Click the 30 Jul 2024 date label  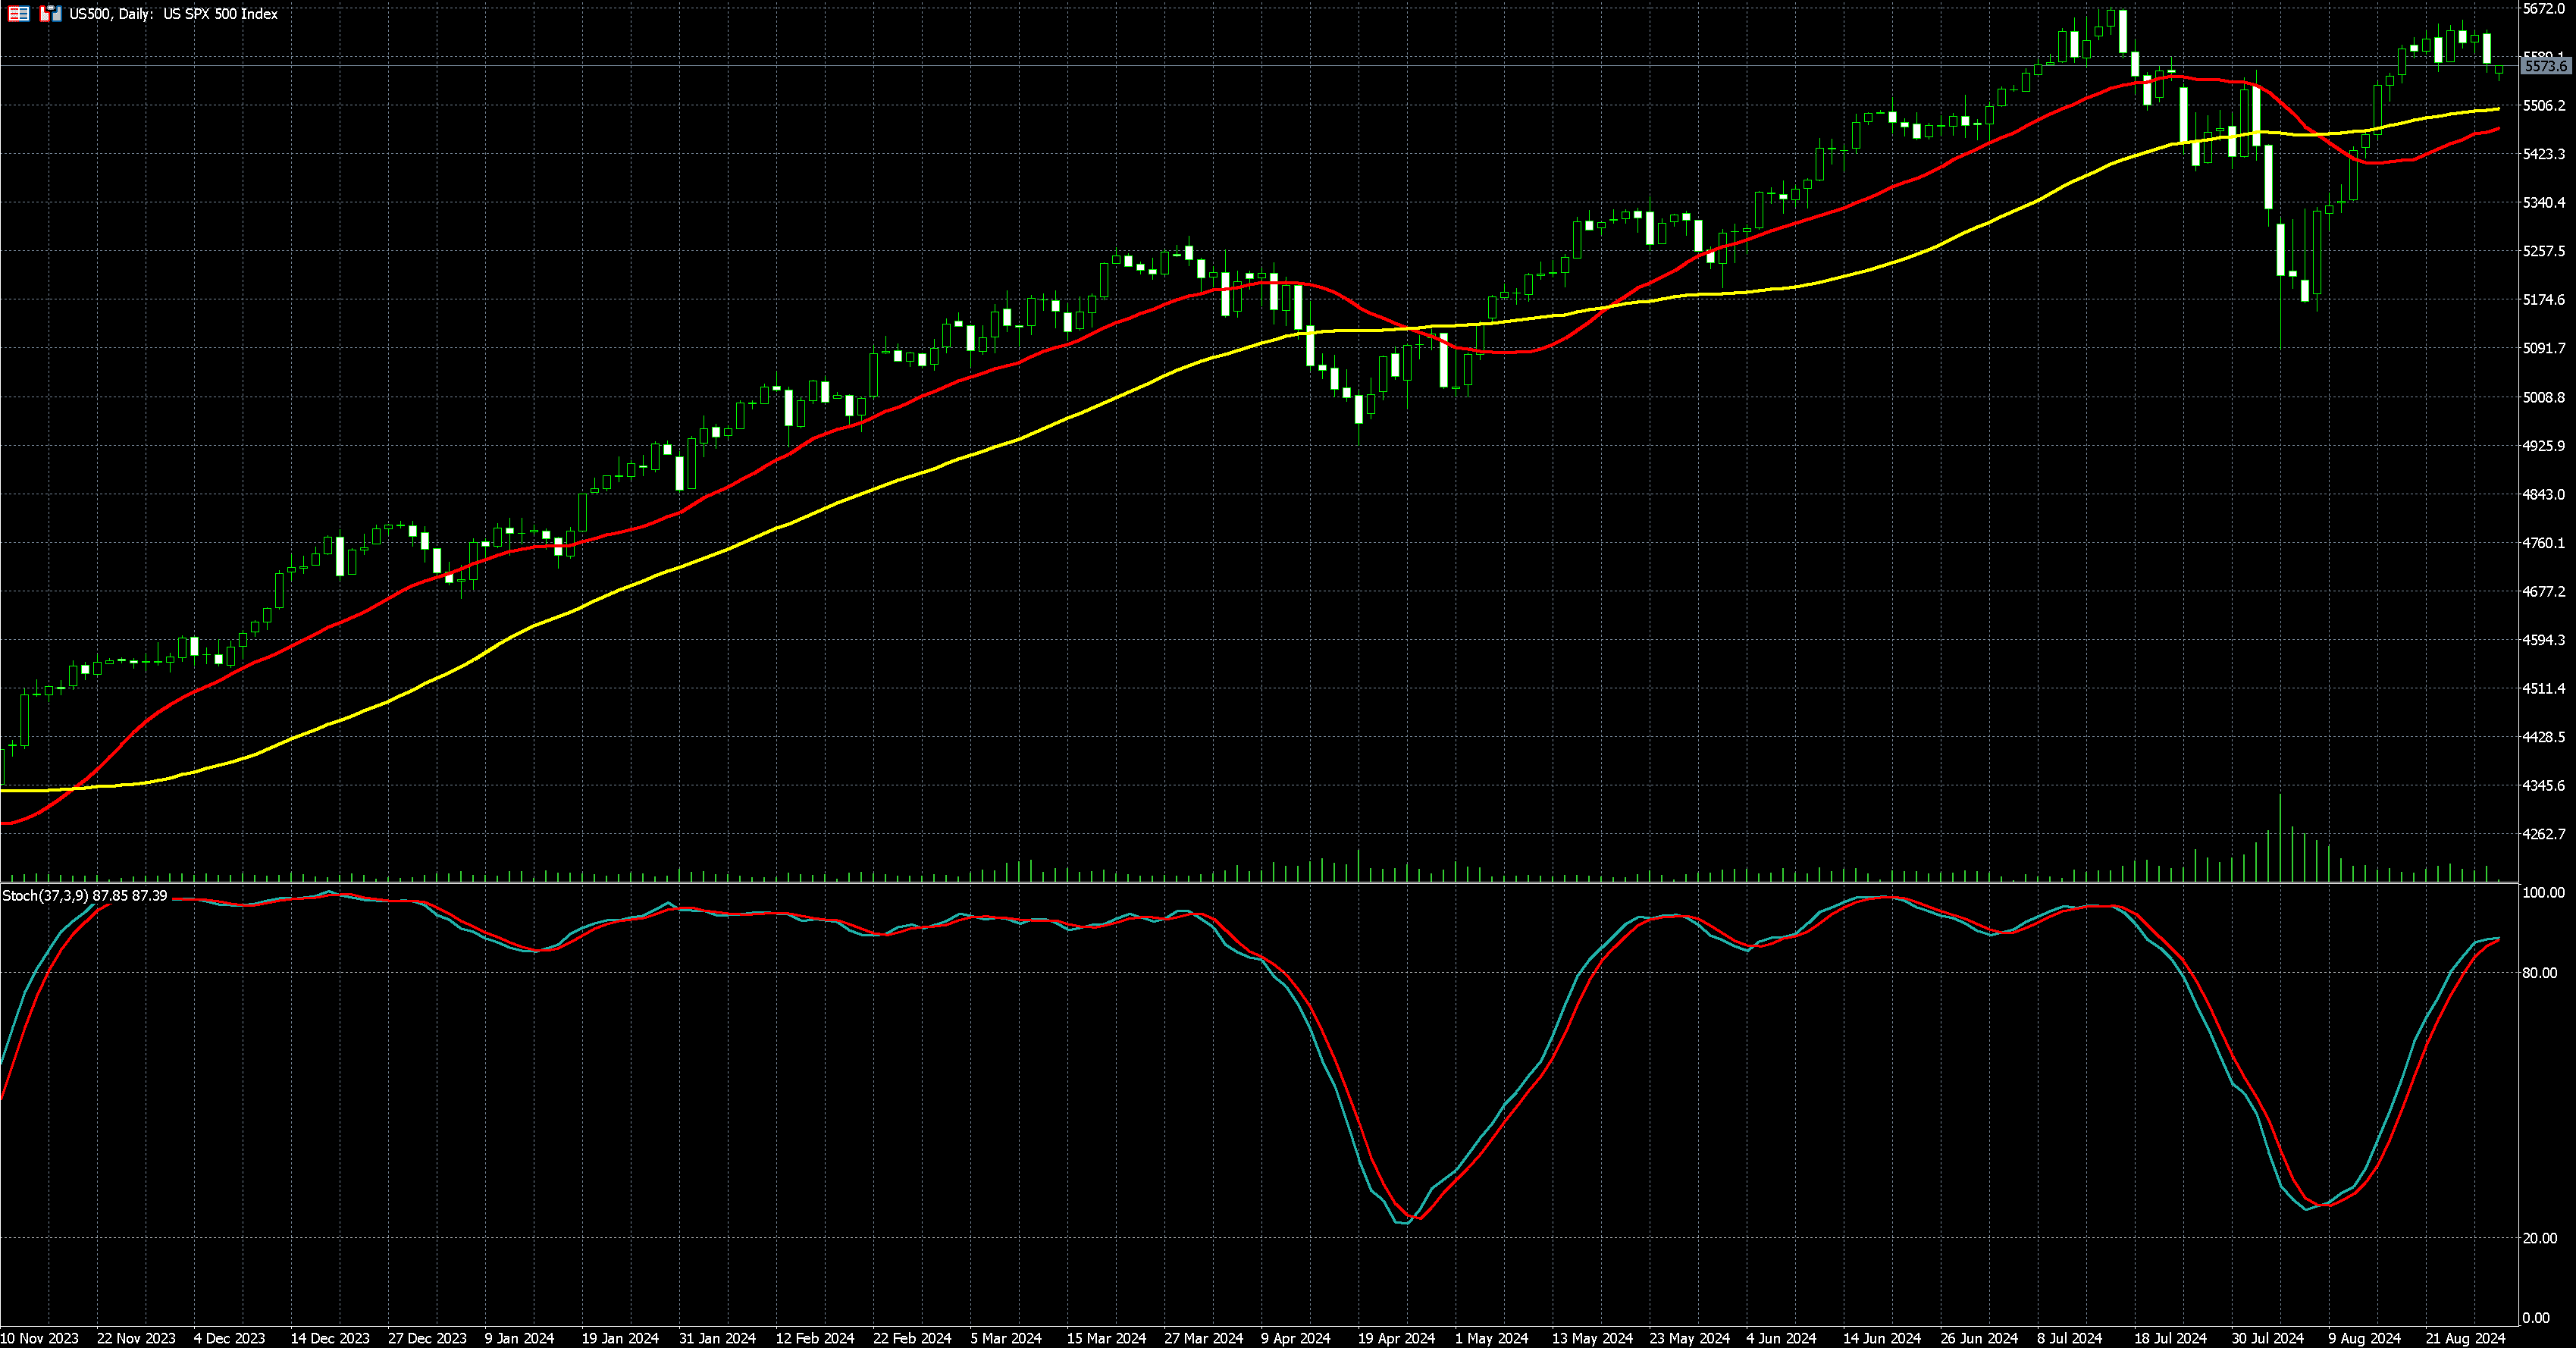pos(2267,1338)
